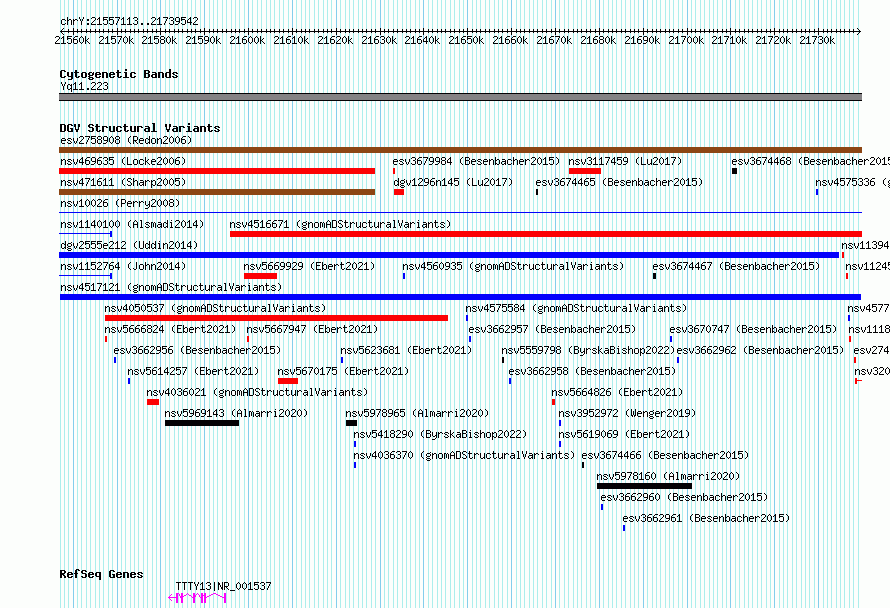Open nsv3952972 (Wenger2019) label
The width and height of the screenshot is (890, 608).
(x=627, y=413)
